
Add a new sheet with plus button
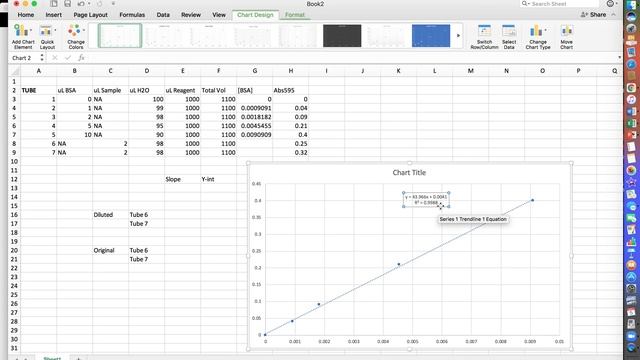pos(78,358)
